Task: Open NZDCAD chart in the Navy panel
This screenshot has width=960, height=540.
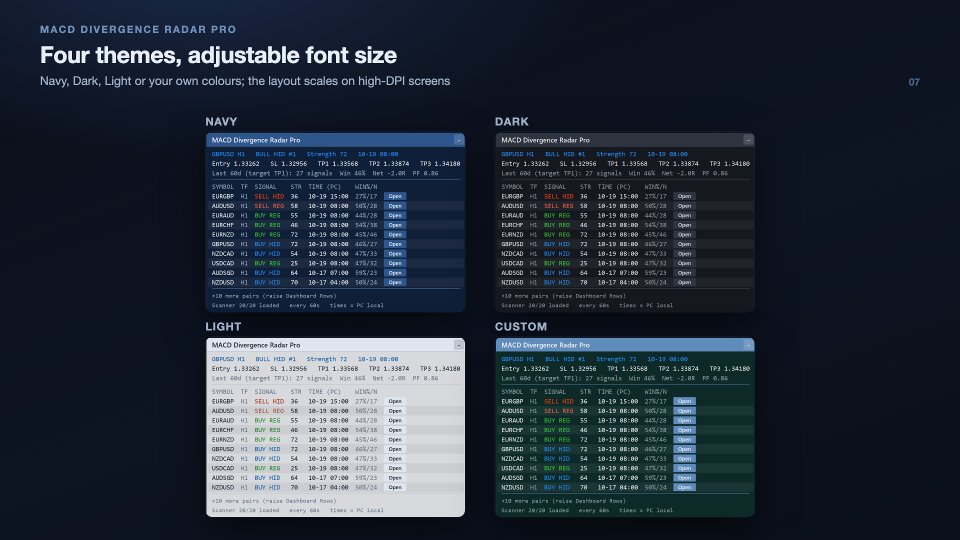Action: pyautogui.click(x=395, y=253)
